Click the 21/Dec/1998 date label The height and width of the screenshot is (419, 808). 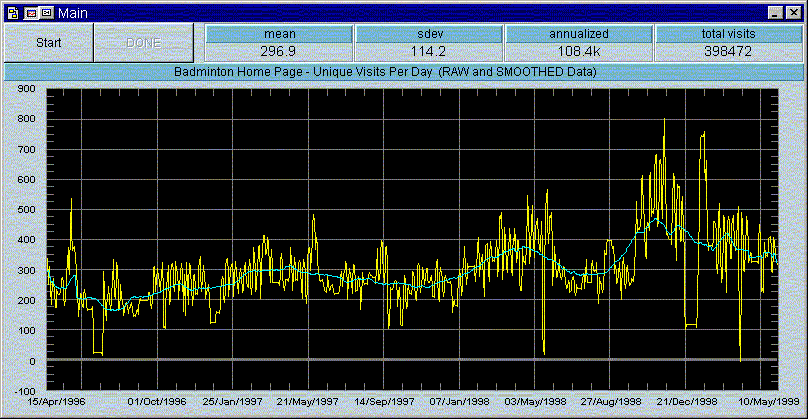pyautogui.click(x=686, y=401)
